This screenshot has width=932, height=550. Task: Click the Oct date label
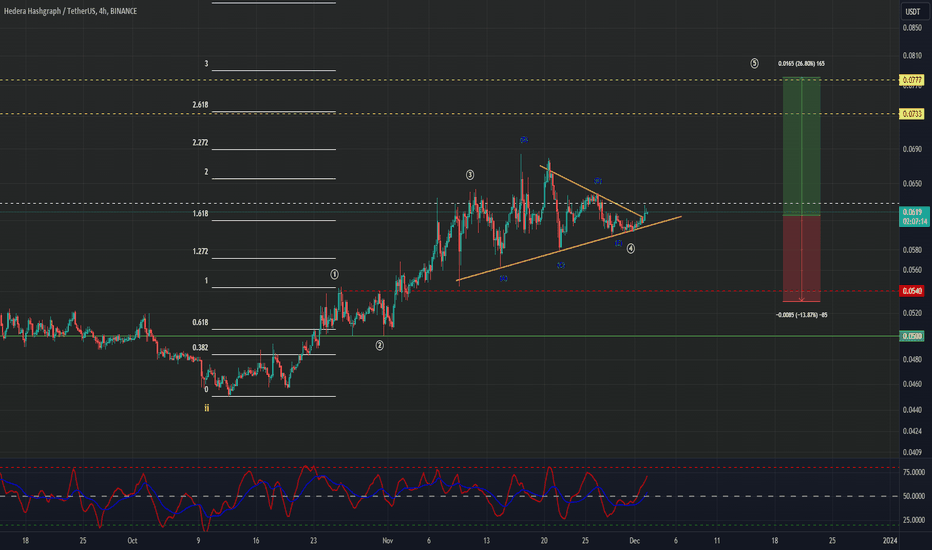point(132,540)
